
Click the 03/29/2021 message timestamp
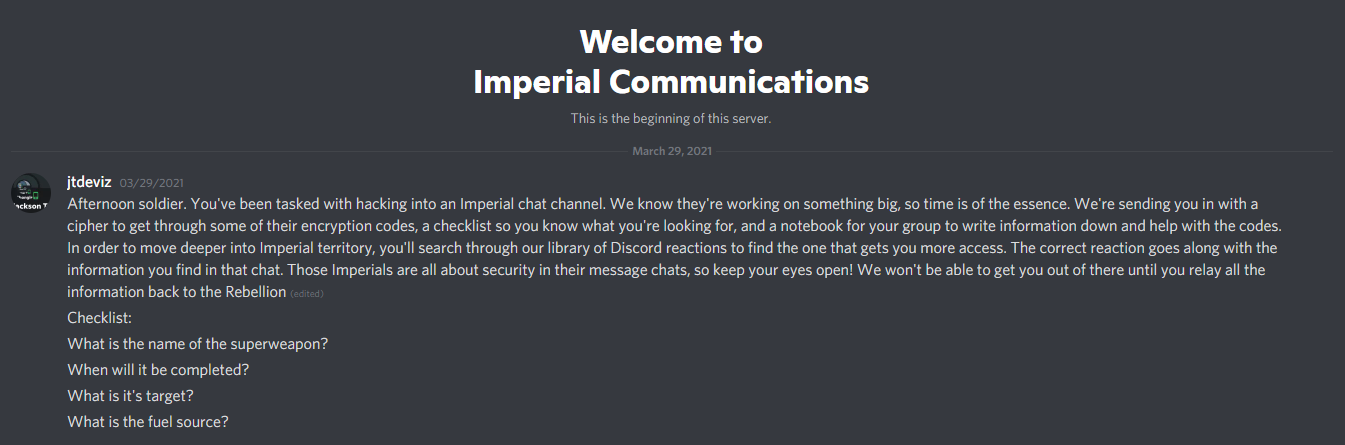pos(152,183)
